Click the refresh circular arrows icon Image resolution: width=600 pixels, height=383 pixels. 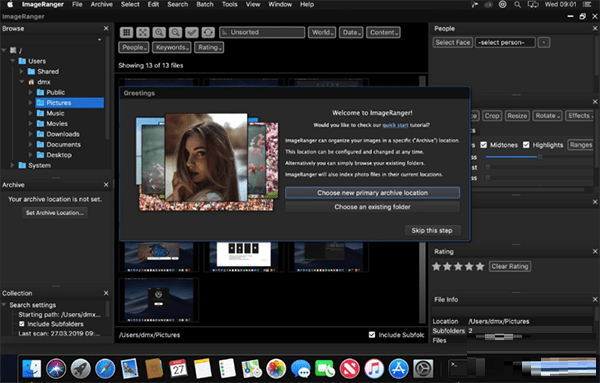point(209,32)
